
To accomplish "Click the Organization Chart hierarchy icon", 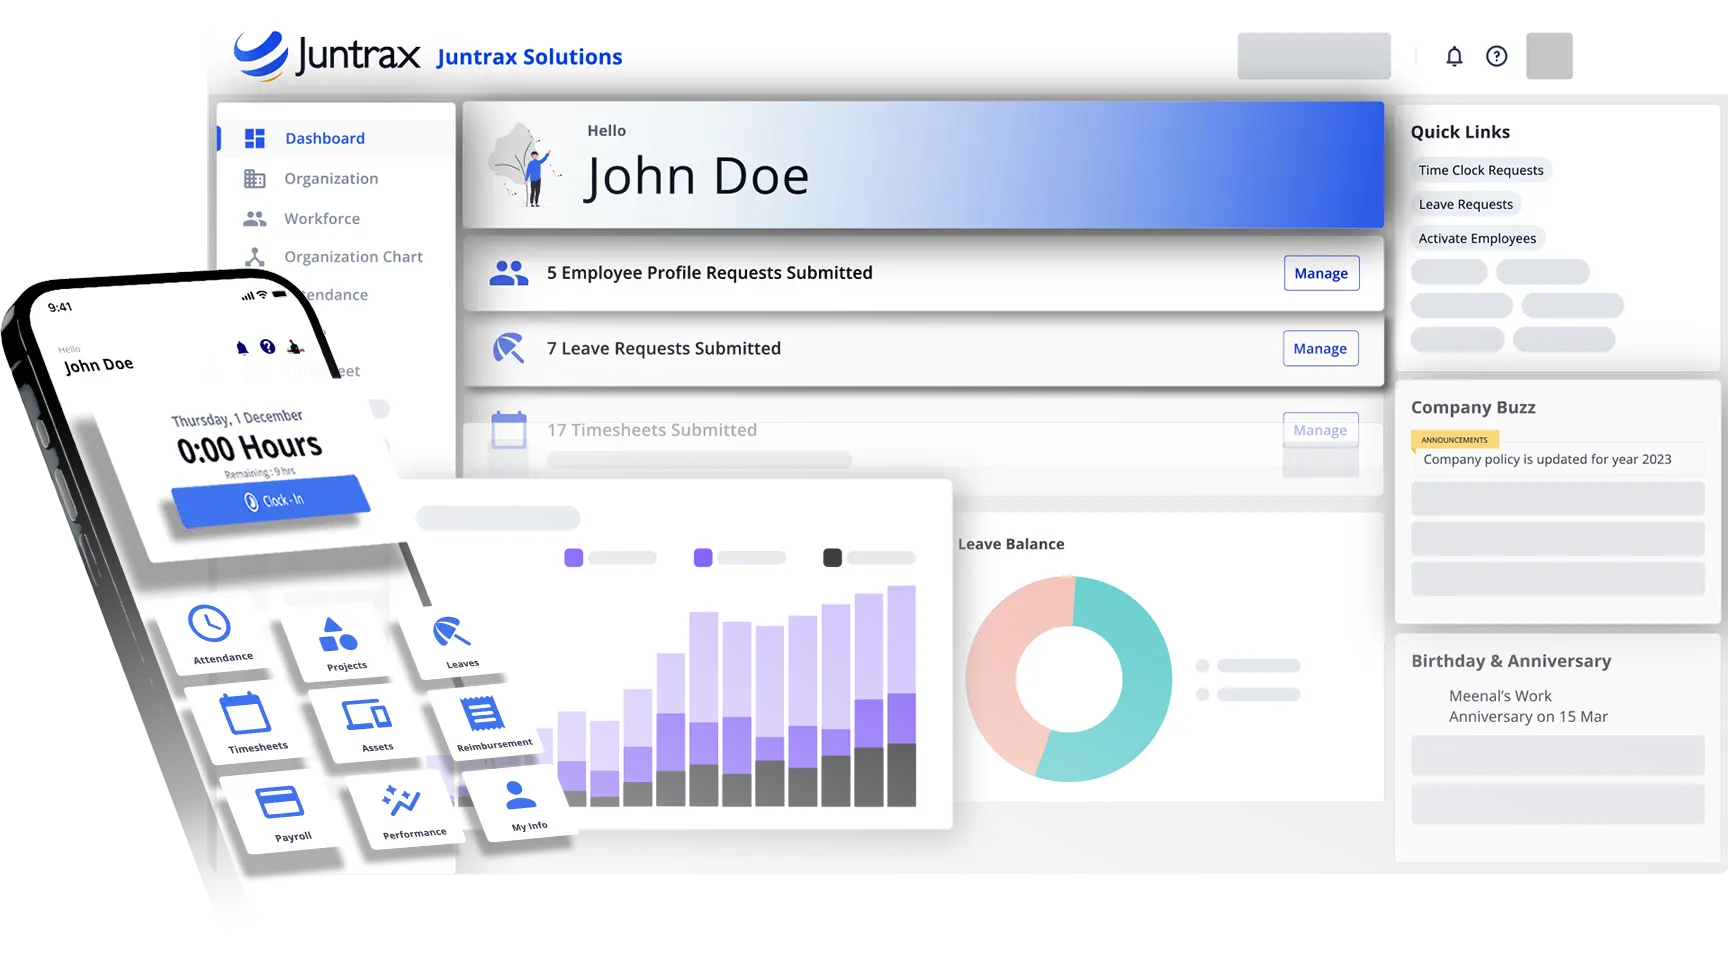I will click(255, 257).
